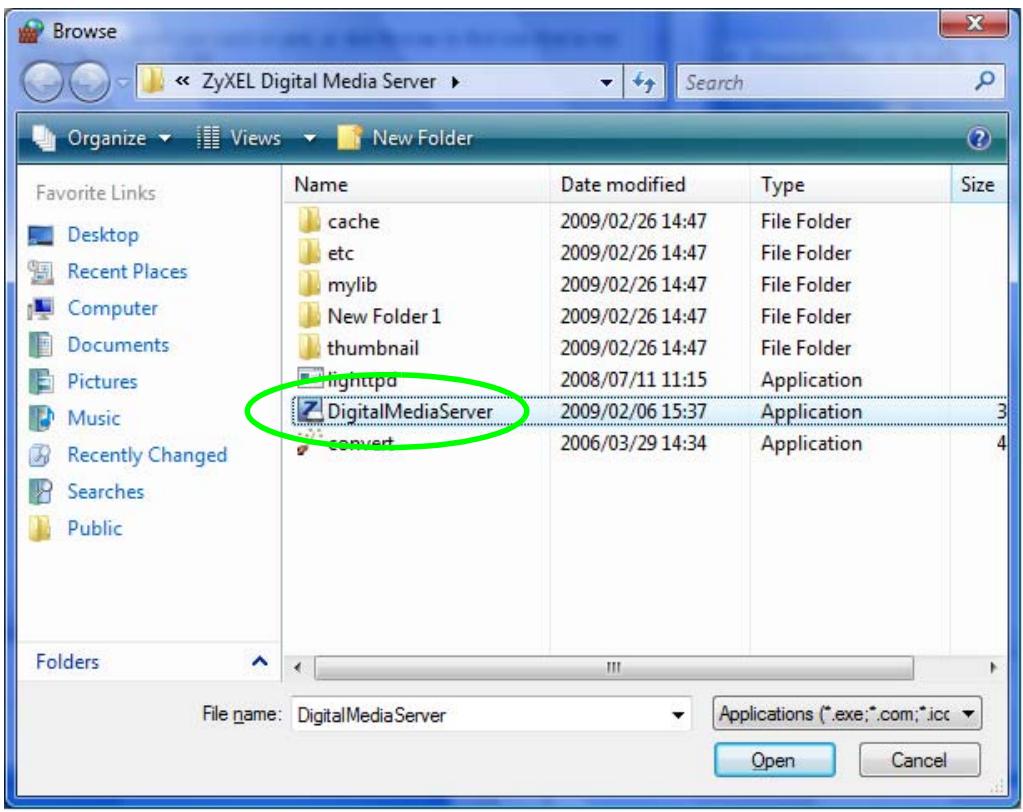Refresh the folder with refresh icon
The image size is (1023, 812).
[x=644, y=82]
